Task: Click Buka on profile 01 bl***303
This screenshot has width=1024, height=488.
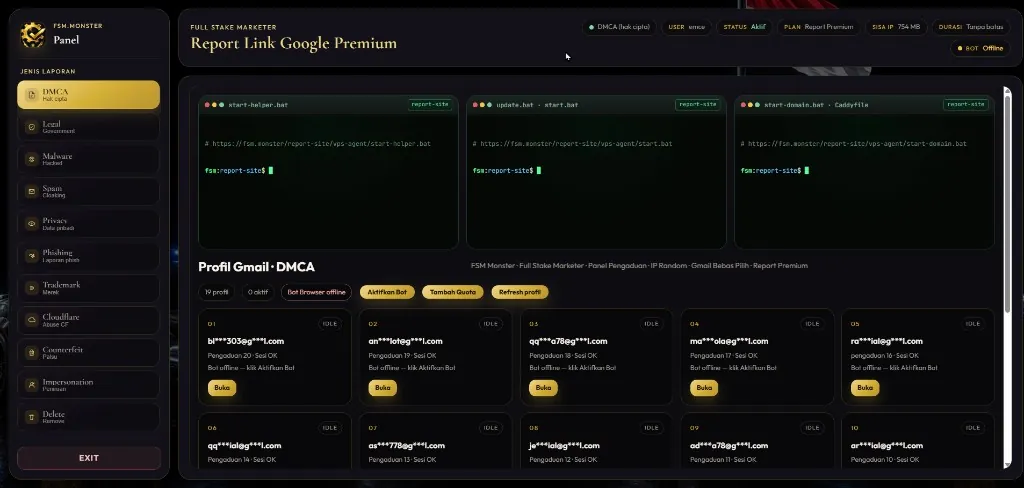Action: tap(222, 387)
